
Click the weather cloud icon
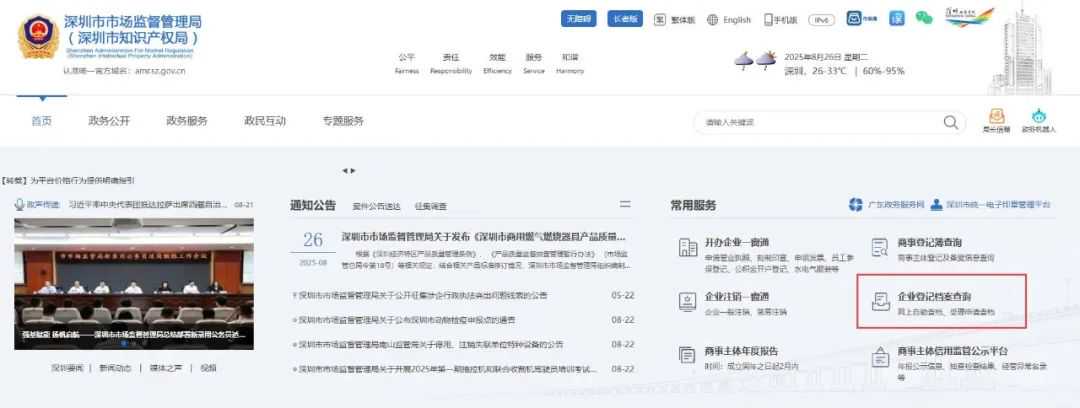point(755,60)
